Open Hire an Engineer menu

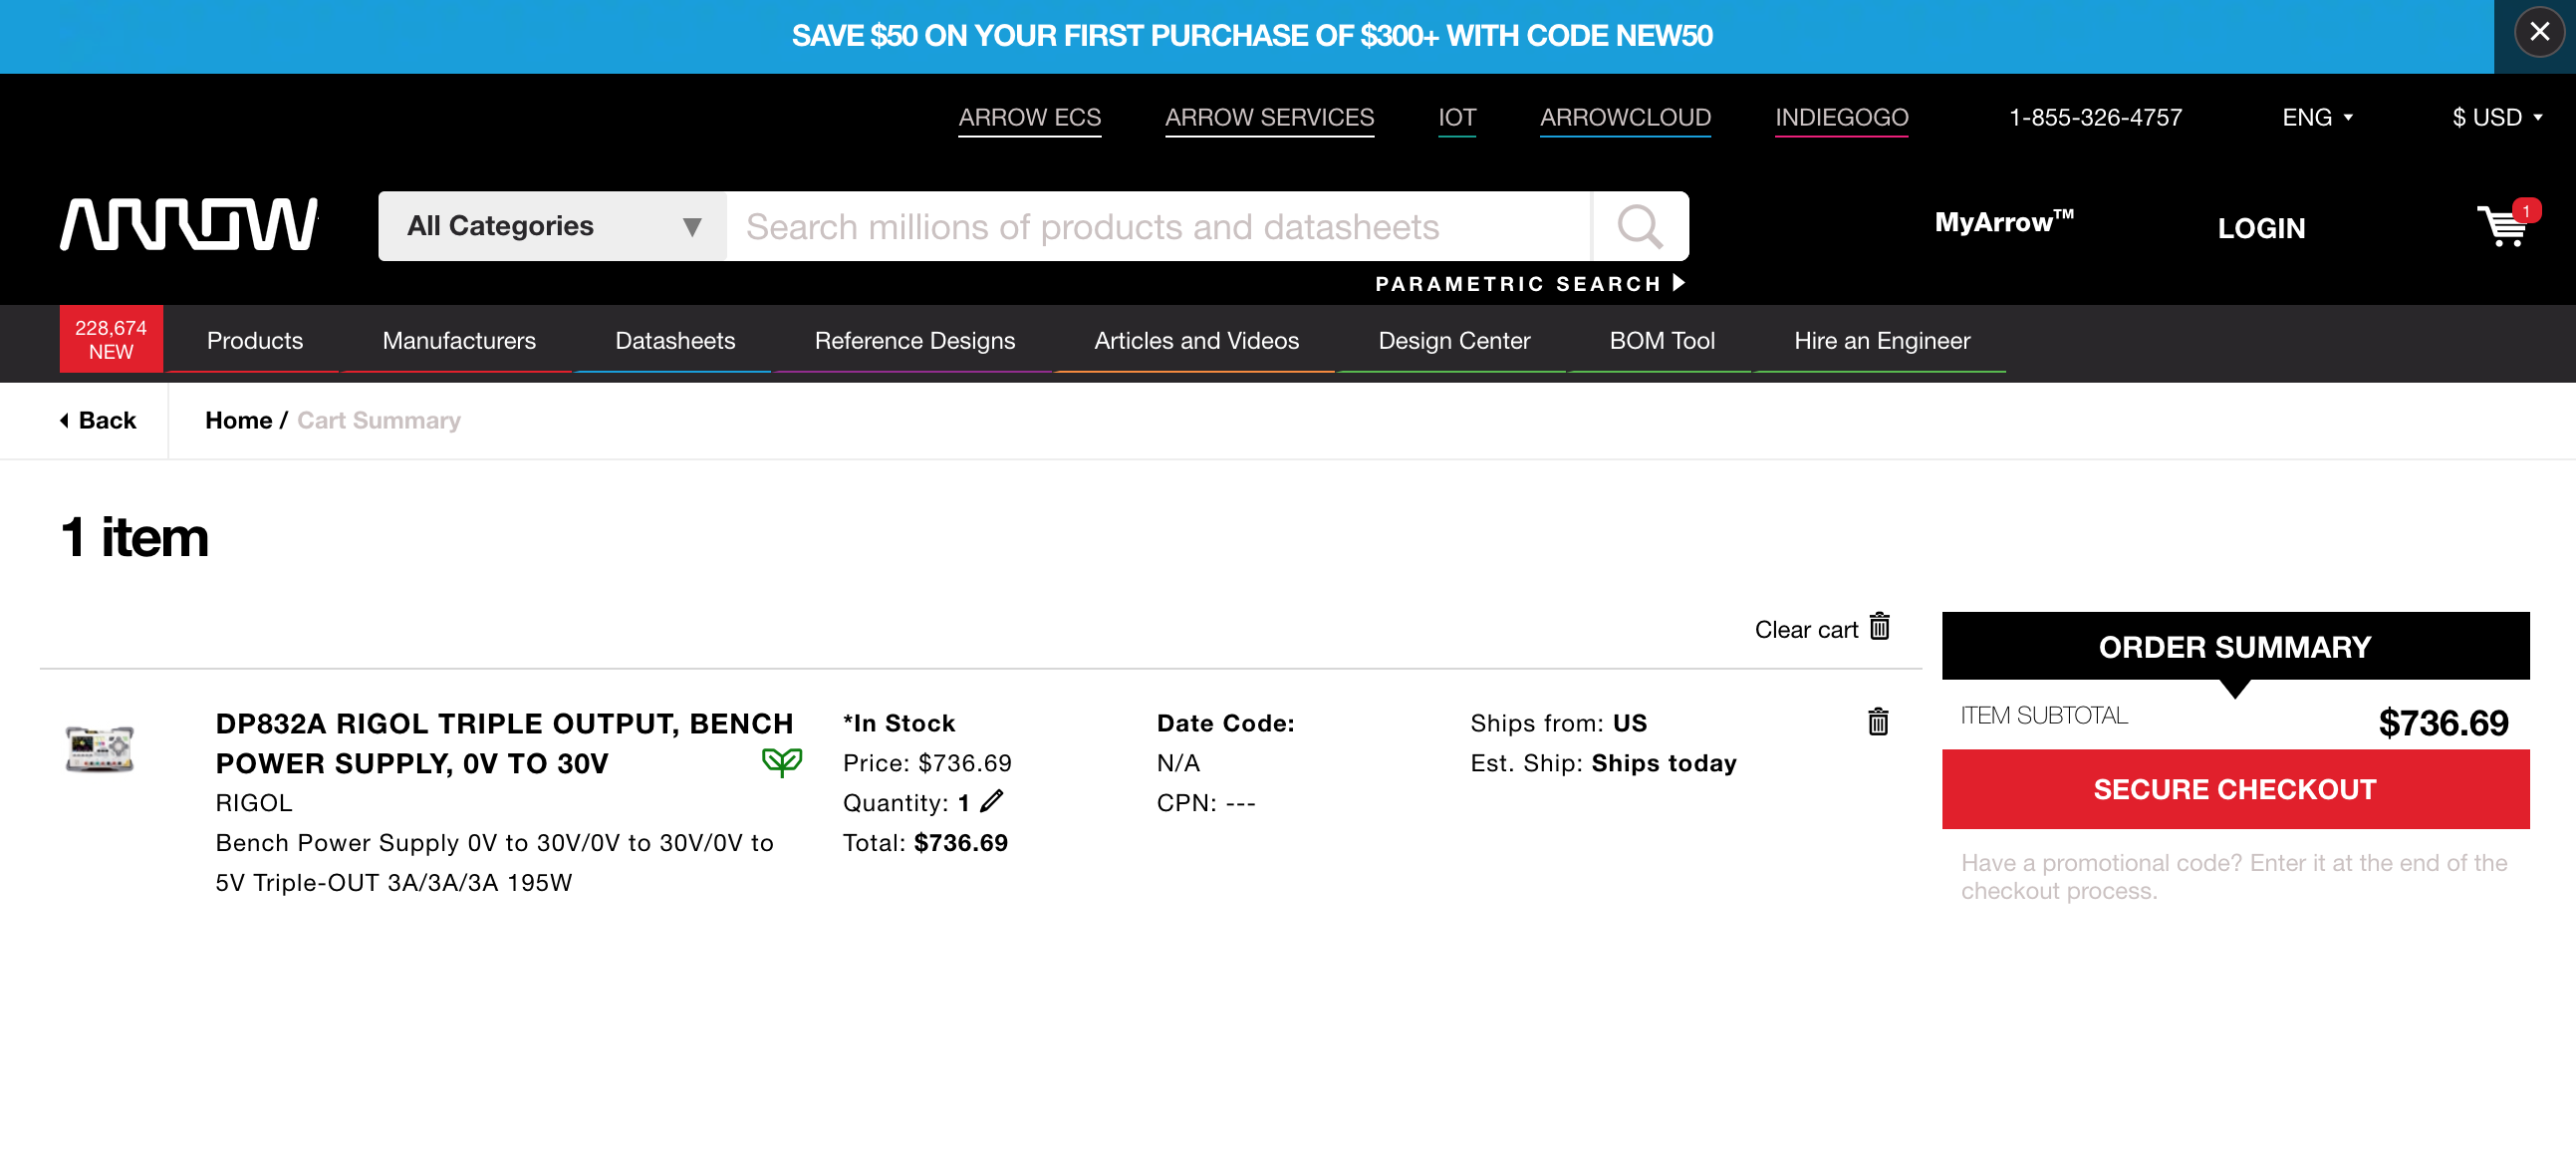tap(1881, 341)
